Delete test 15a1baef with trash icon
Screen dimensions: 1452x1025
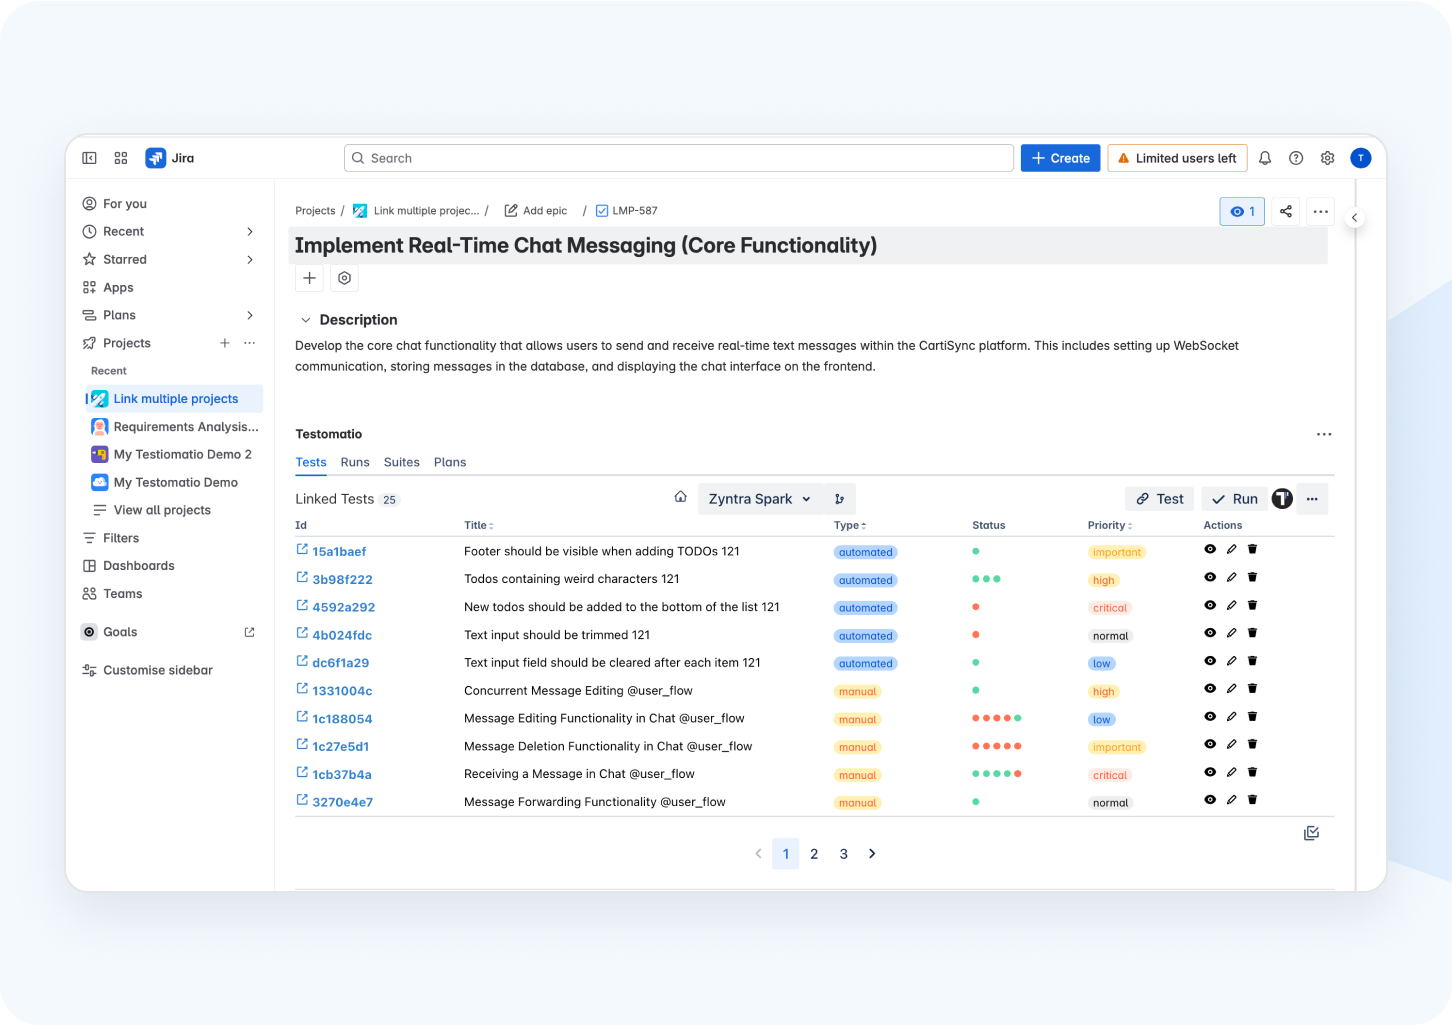coord(1252,549)
